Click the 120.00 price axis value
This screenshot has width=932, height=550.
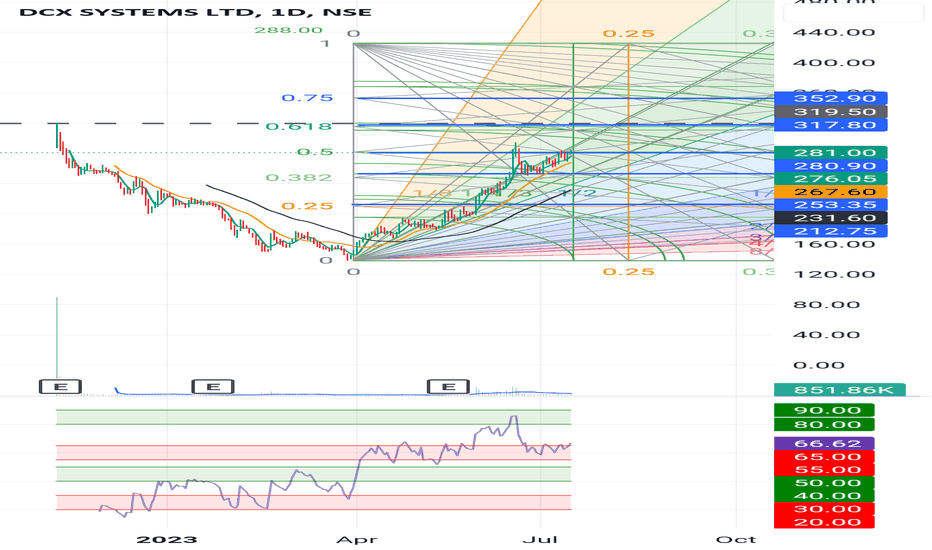pos(834,274)
